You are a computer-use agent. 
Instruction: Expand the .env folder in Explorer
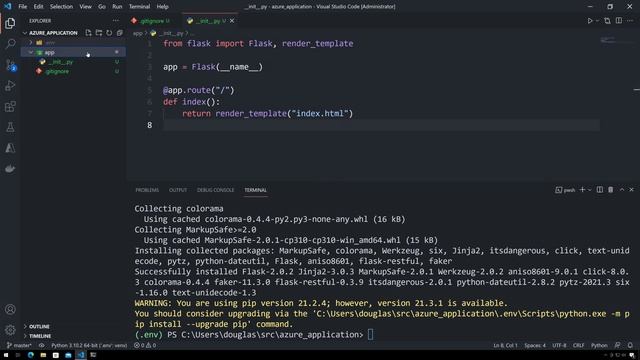31,42
